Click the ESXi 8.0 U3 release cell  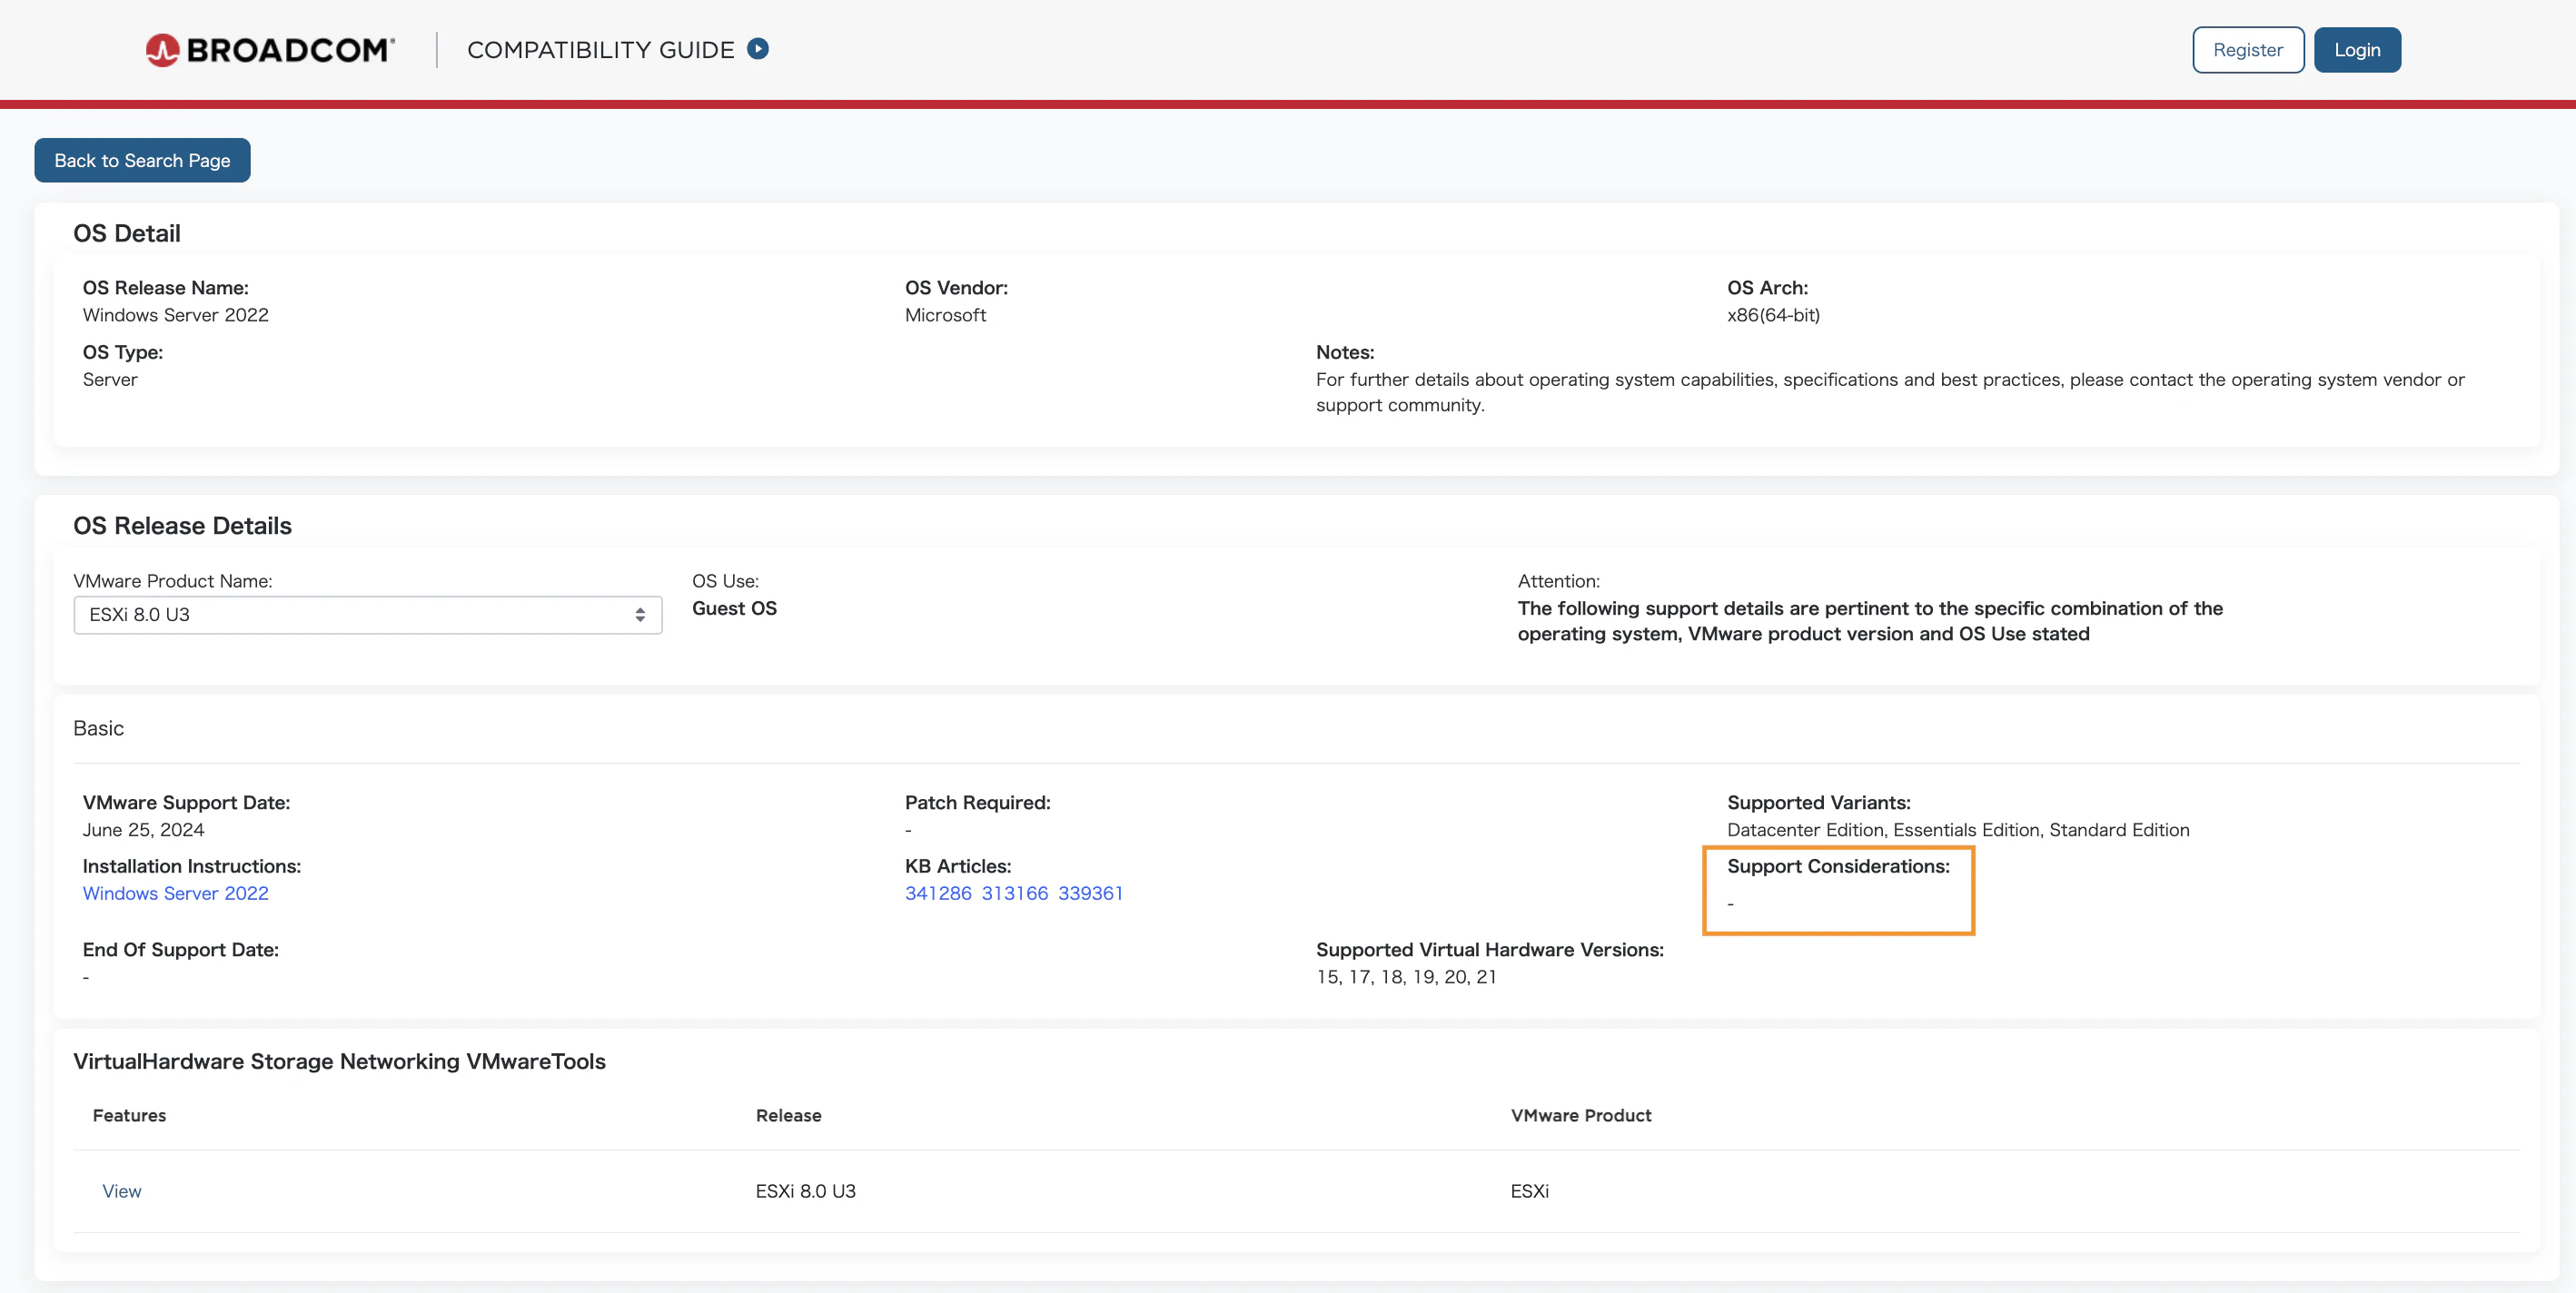[x=806, y=1191]
